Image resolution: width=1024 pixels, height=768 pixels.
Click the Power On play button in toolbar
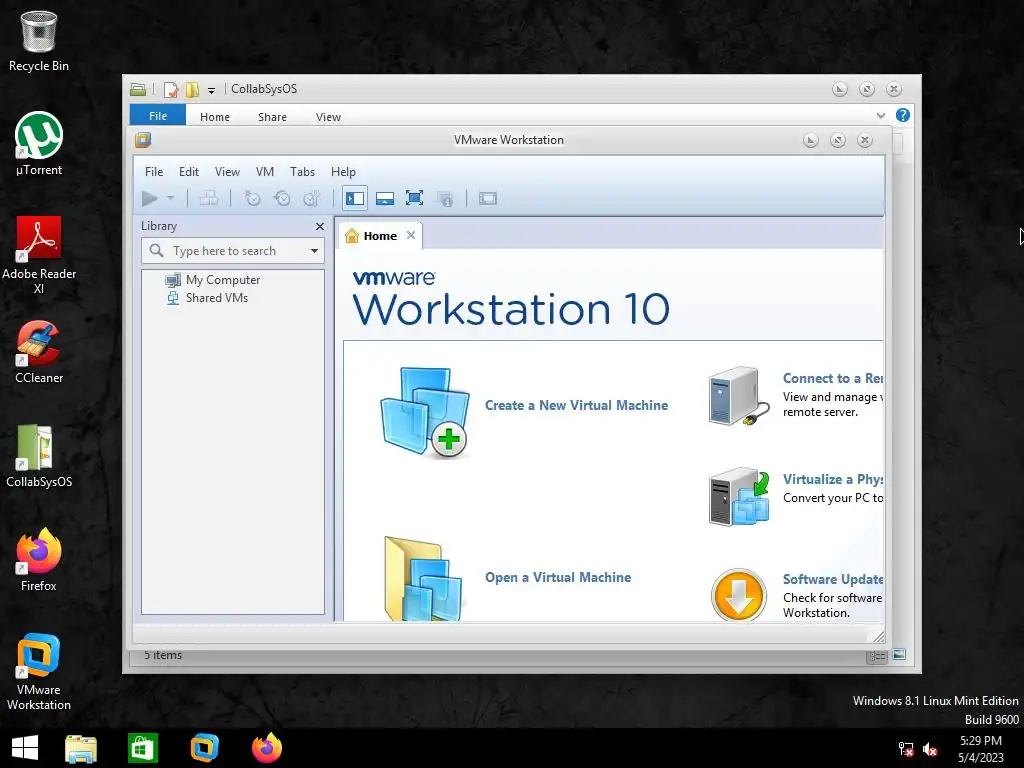point(150,198)
